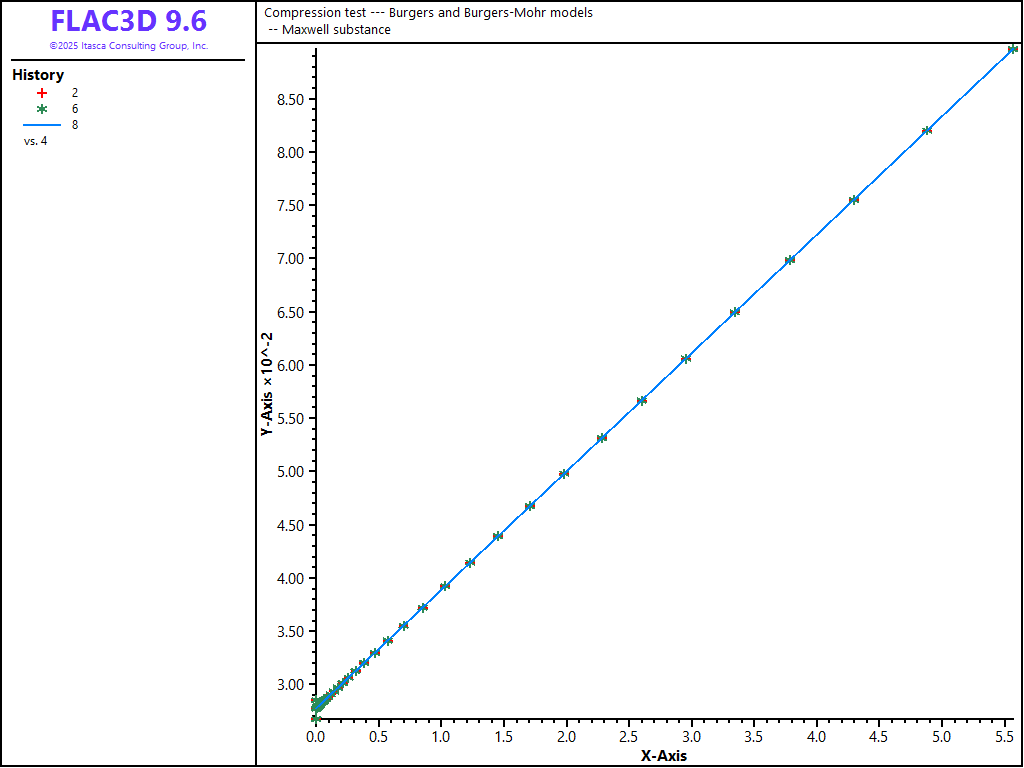
Task: Click the FLAC3D 9.6 title text
Action: (x=129, y=22)
